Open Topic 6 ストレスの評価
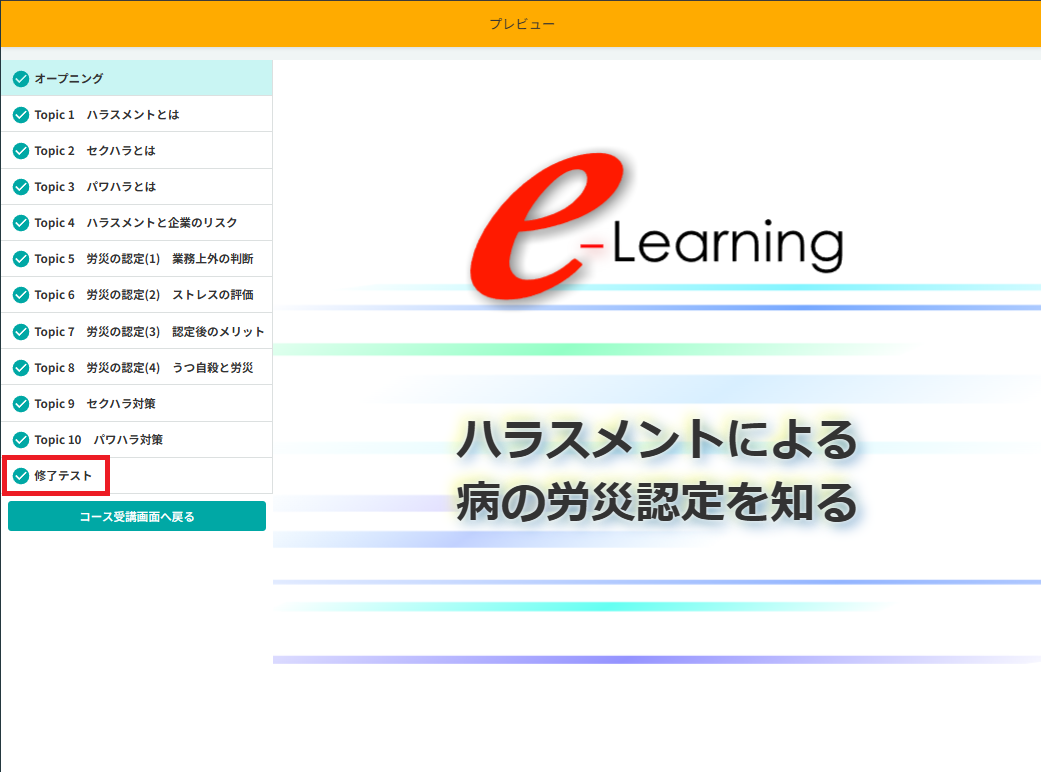Viewport: 1041px width, 772px height. 137,295
